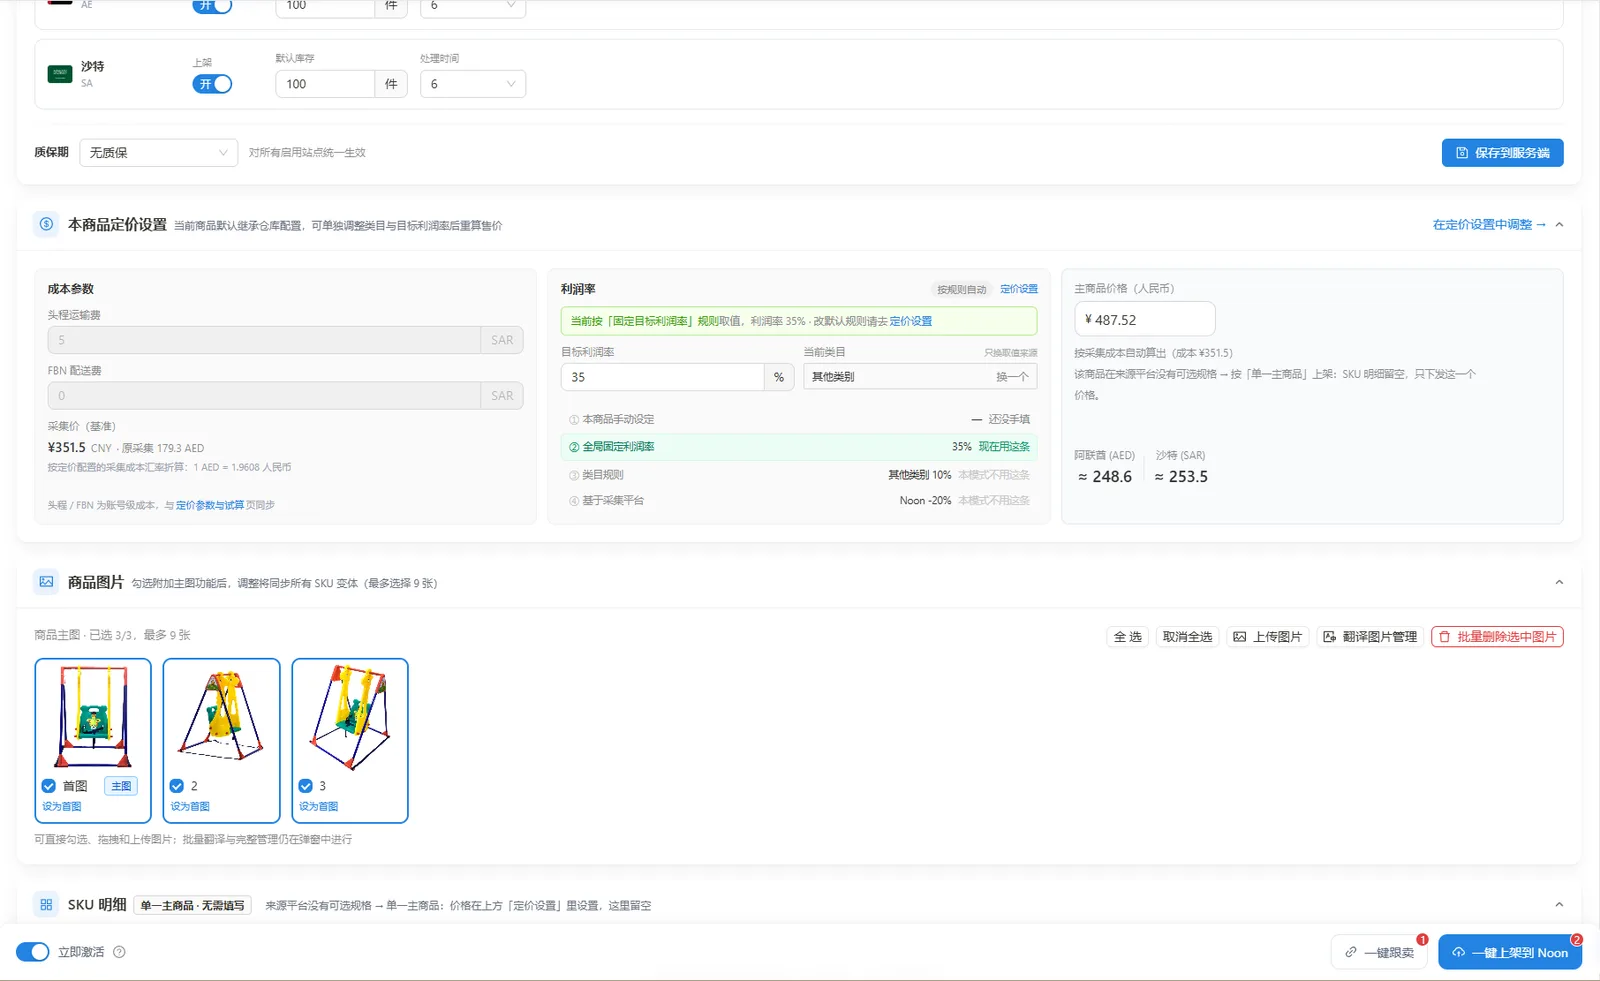The image size is (1600, 981).
Task: Toggle the 沙特 listing switch
Action: point(212,84)
